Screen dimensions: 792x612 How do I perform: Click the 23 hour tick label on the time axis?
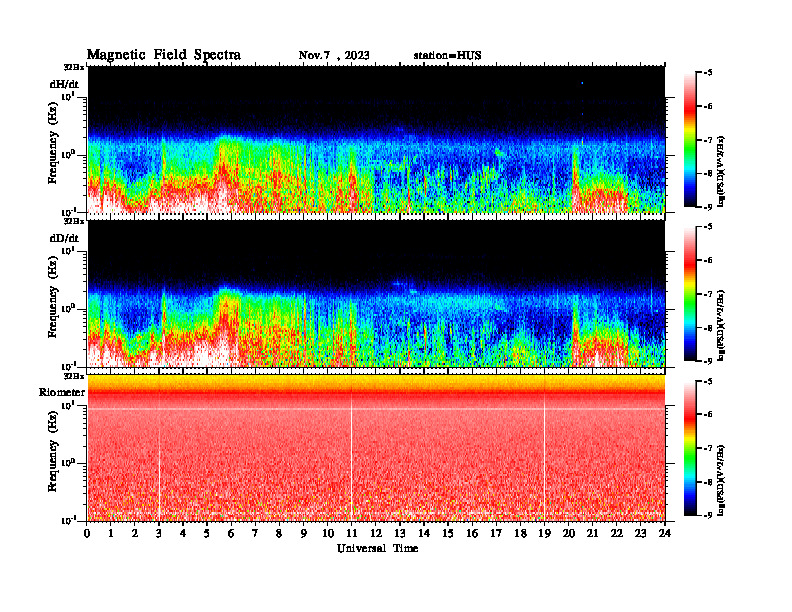640,534
